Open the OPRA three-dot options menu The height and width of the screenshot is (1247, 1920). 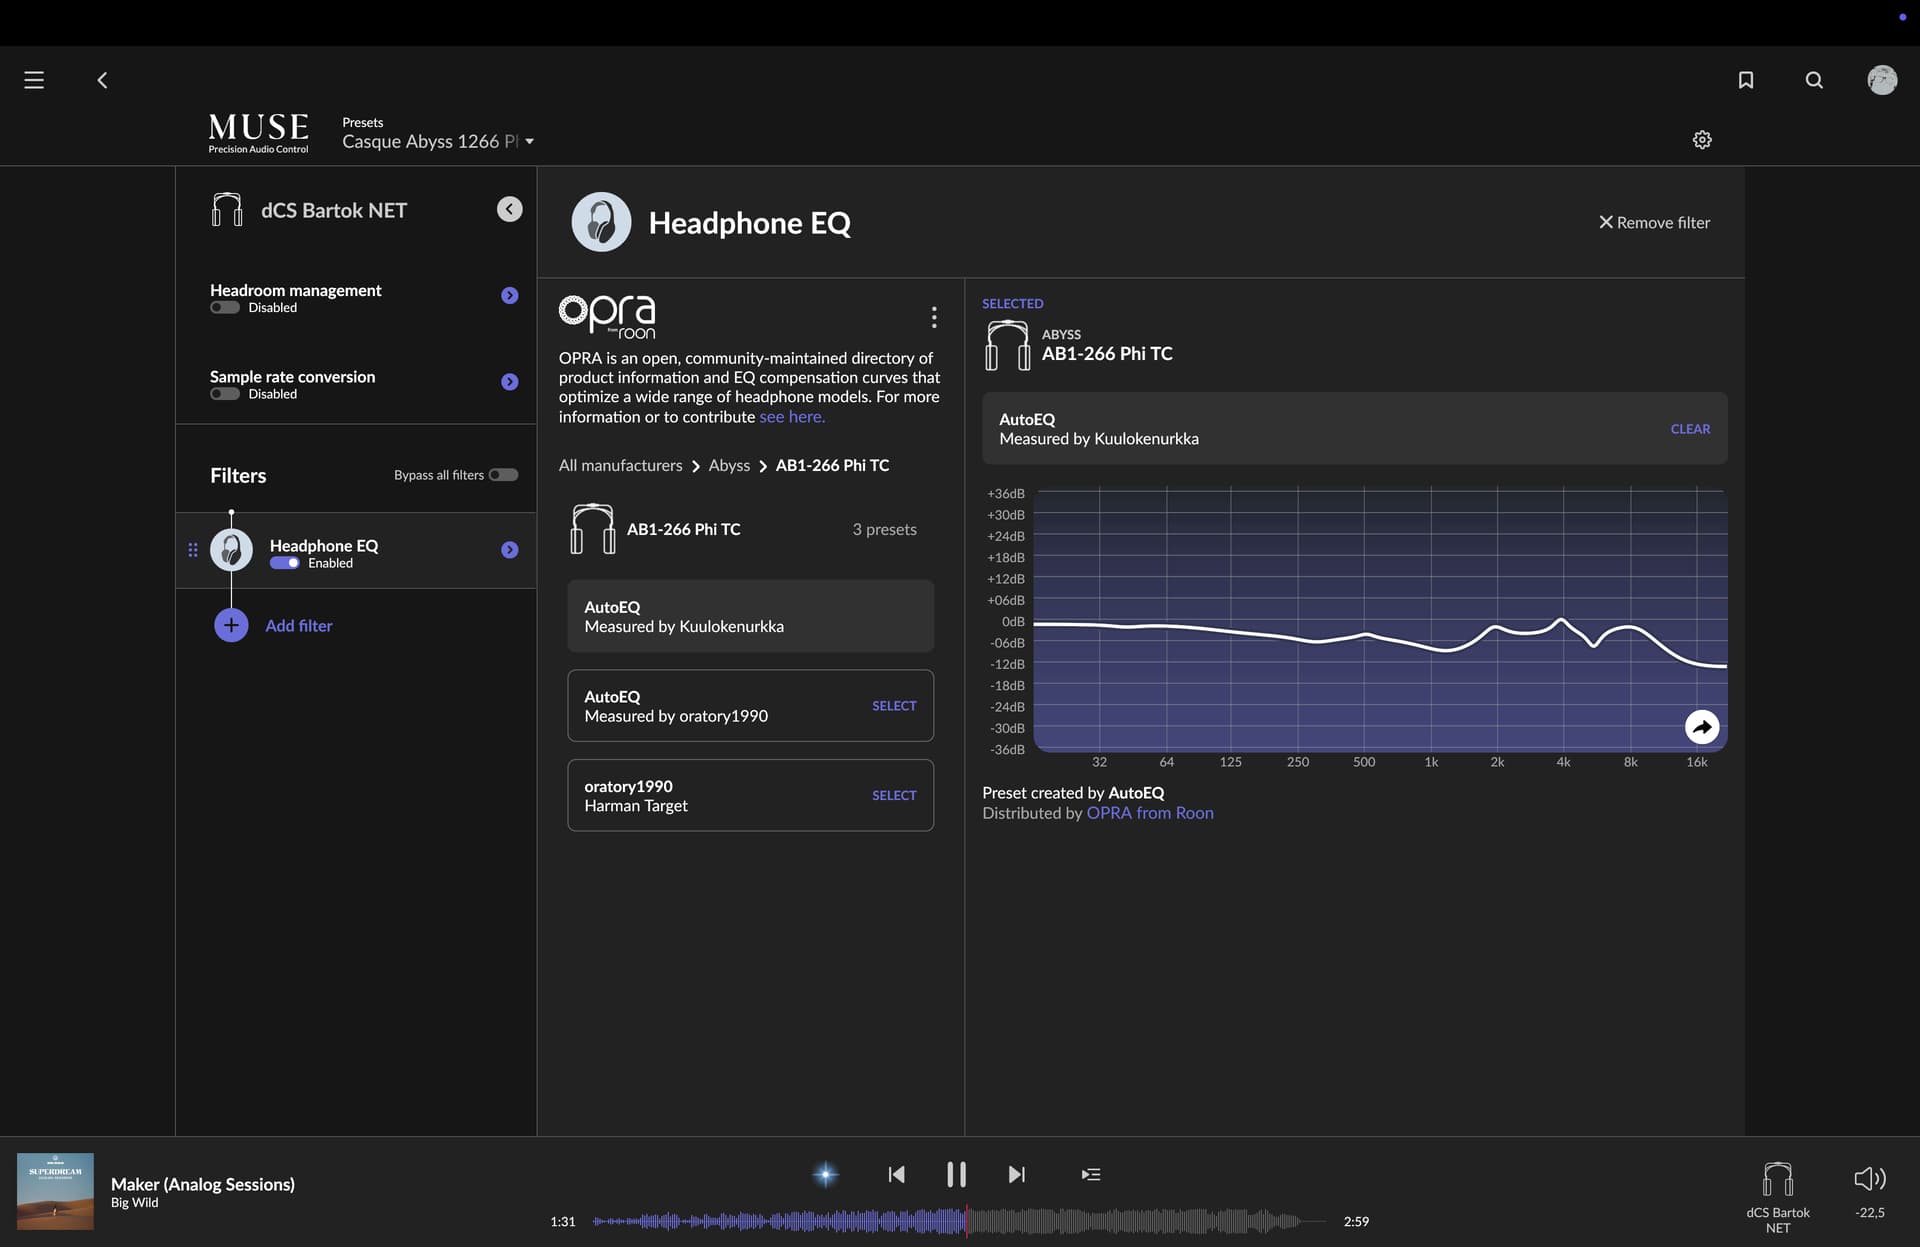[934, 317]
